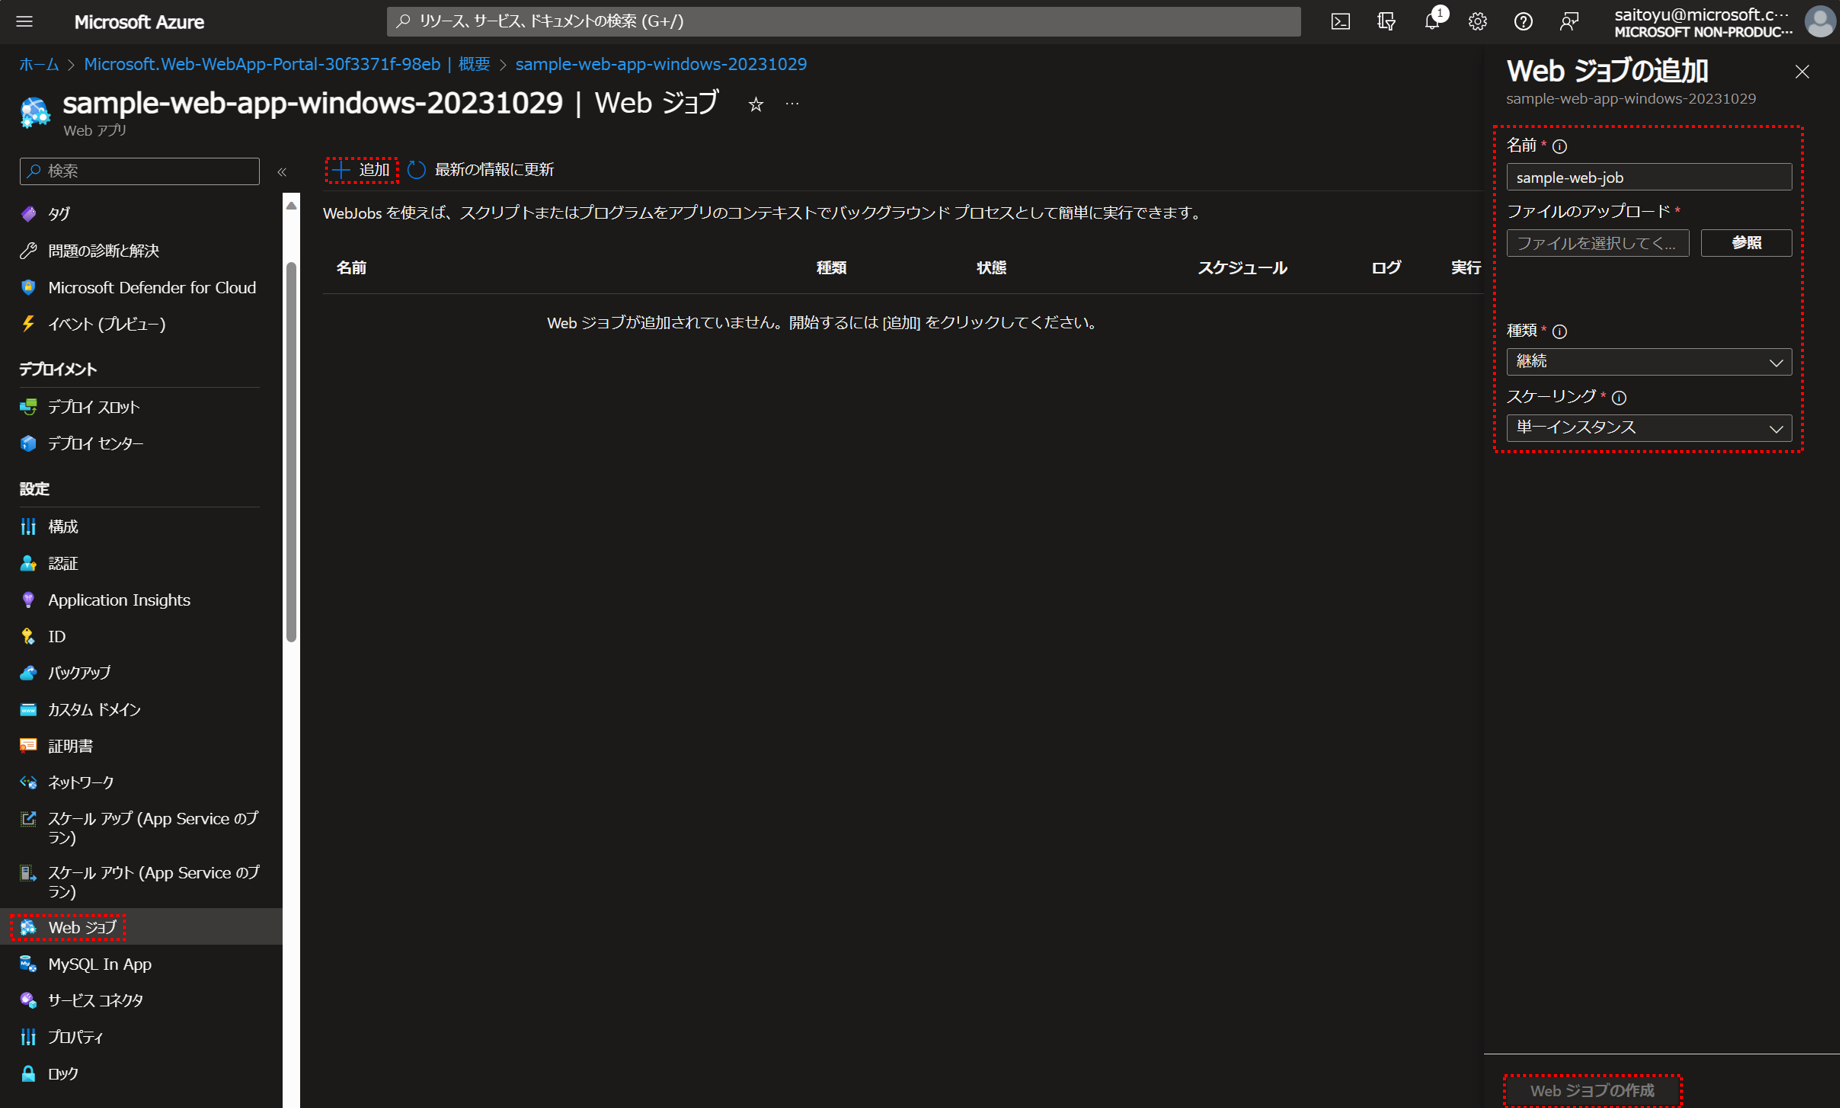Sort by the 名前 column header
Screen dimensions: 1840x1108
point(351,268)
